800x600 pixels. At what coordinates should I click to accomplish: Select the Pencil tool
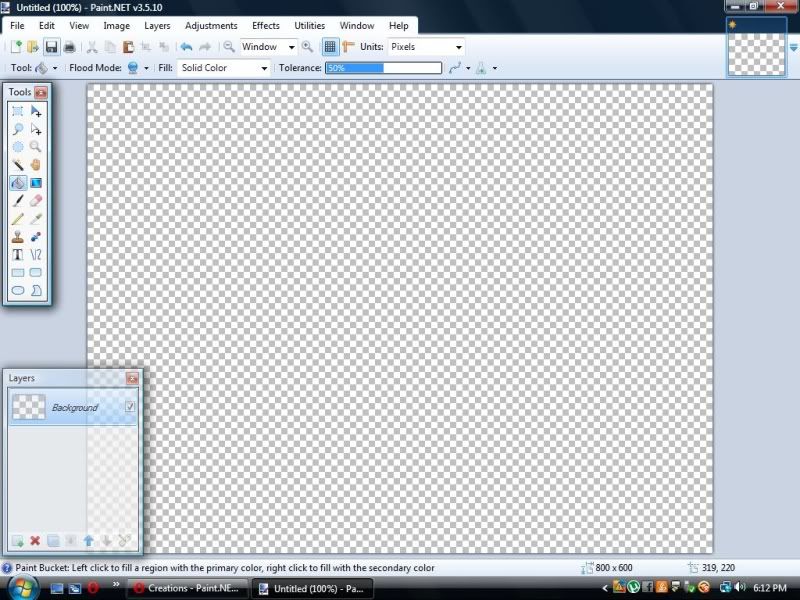pyautogui.click(x=18, y=219)
